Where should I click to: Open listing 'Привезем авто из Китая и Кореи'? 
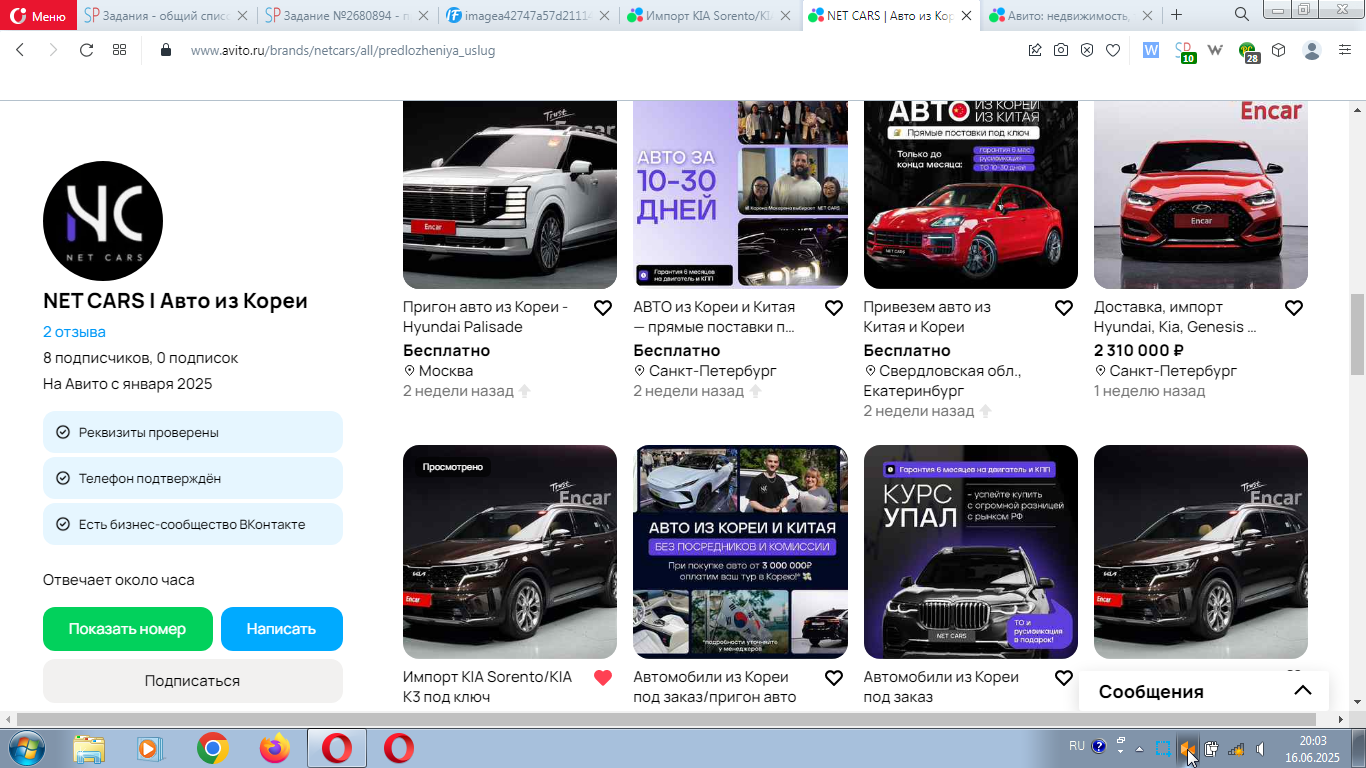pos(927,317)
